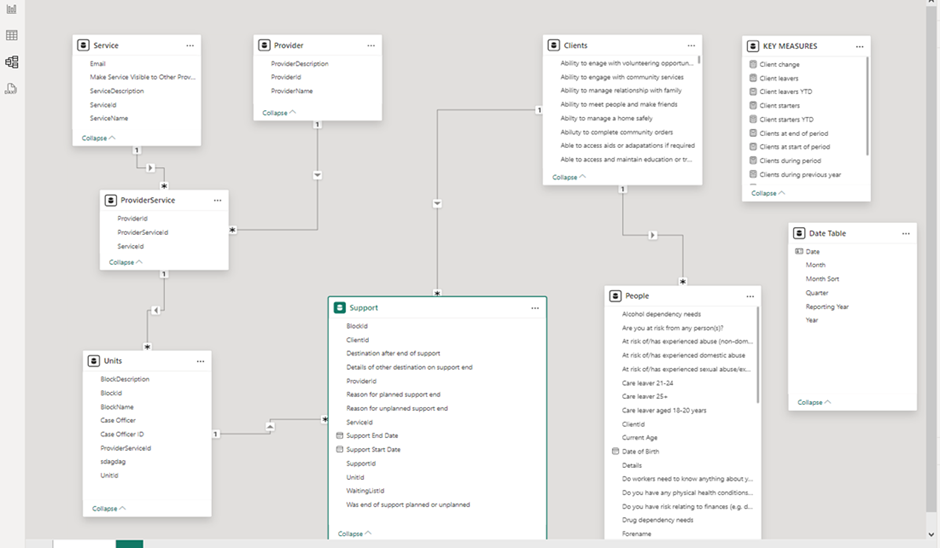
Task: Click the People table header icon
Action: pyautogui.click(x=615, y=296)
